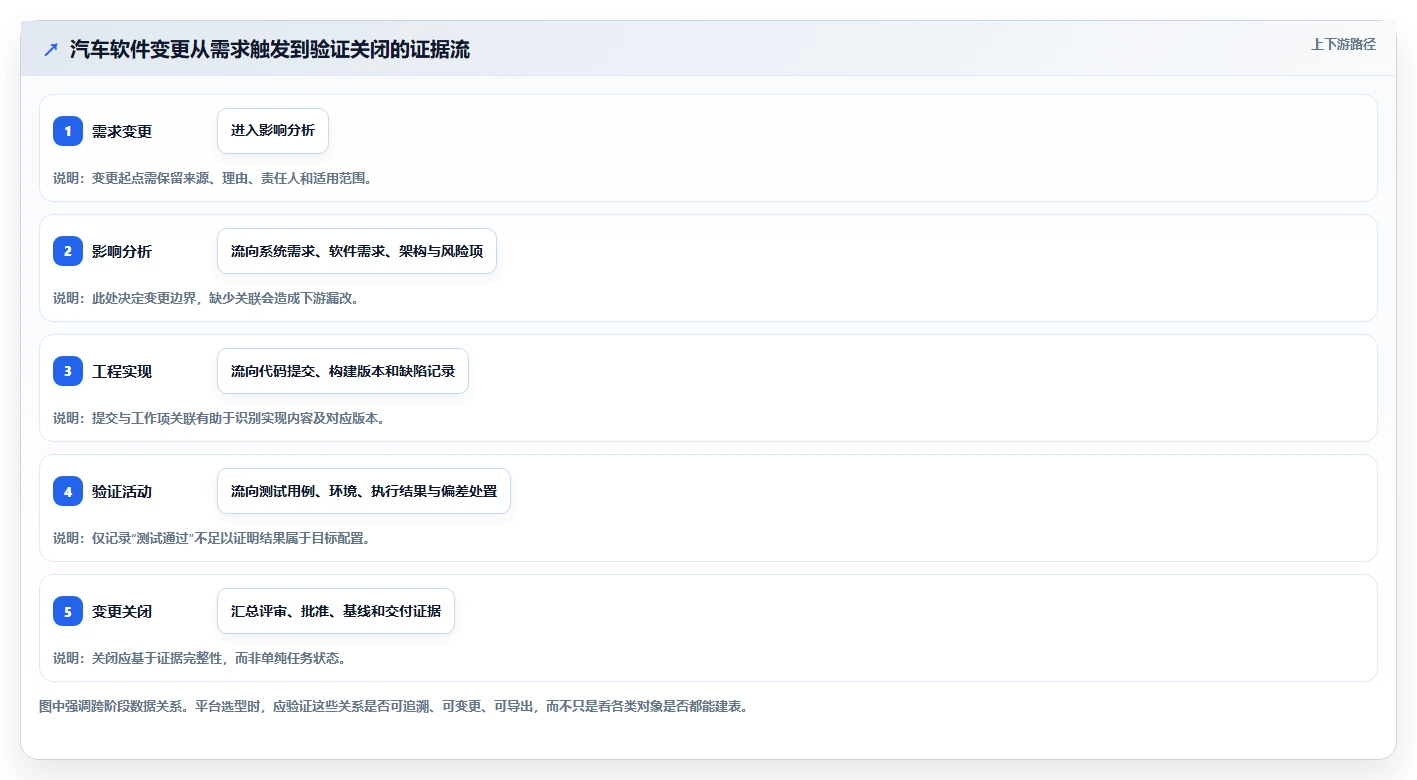1417x780 pixels.
Task: Click the note 此处决定变更边界，缺少关联会造成下游漏改
Action: pos(206,298)
